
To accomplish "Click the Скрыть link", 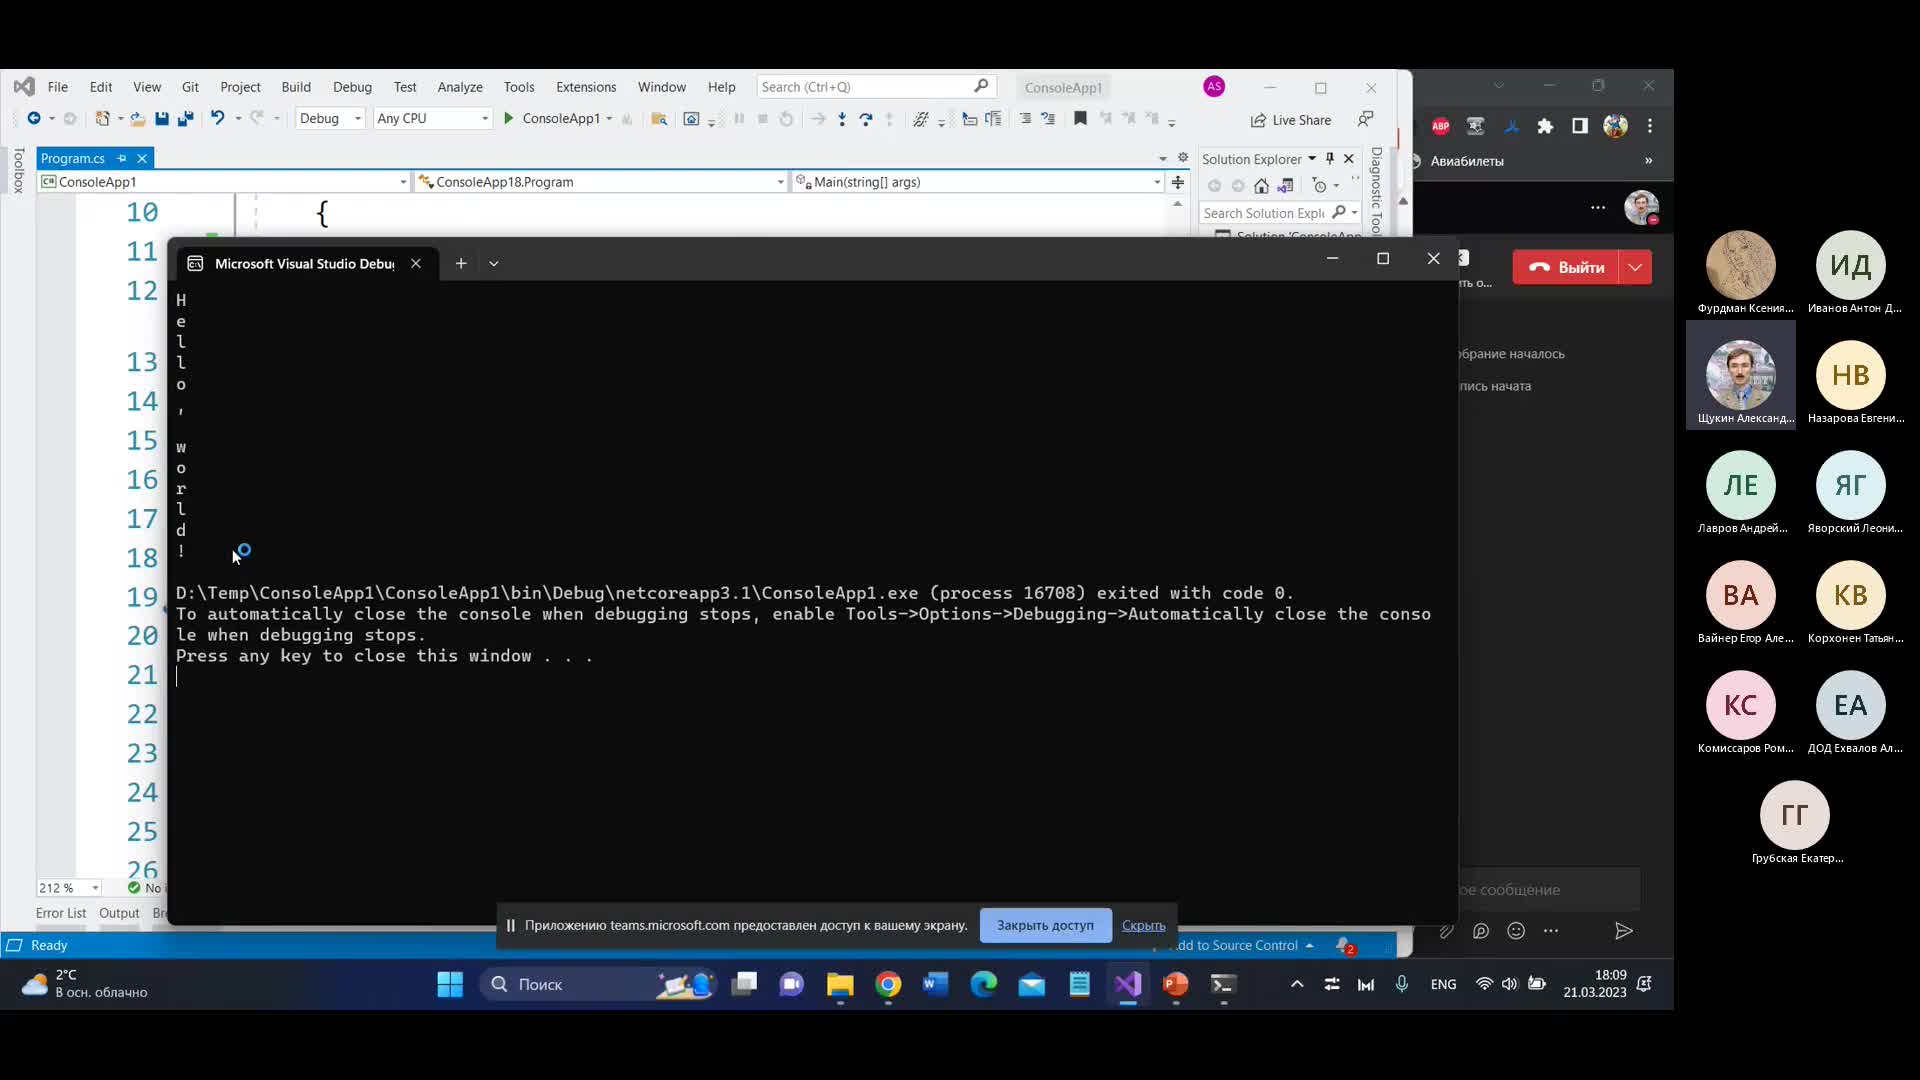I will tap(1143, 925).
